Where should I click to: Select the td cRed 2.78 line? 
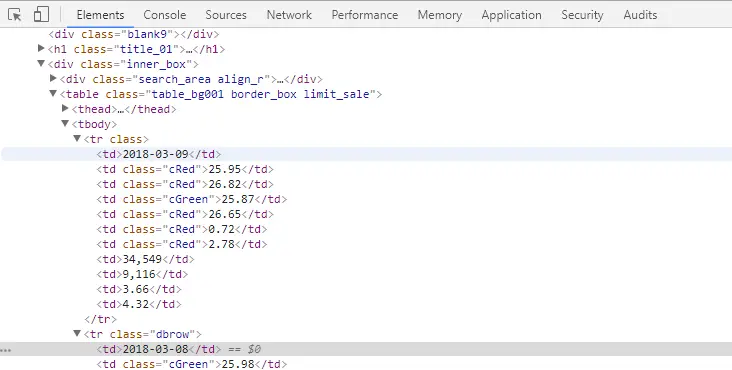tap(182, 244)
